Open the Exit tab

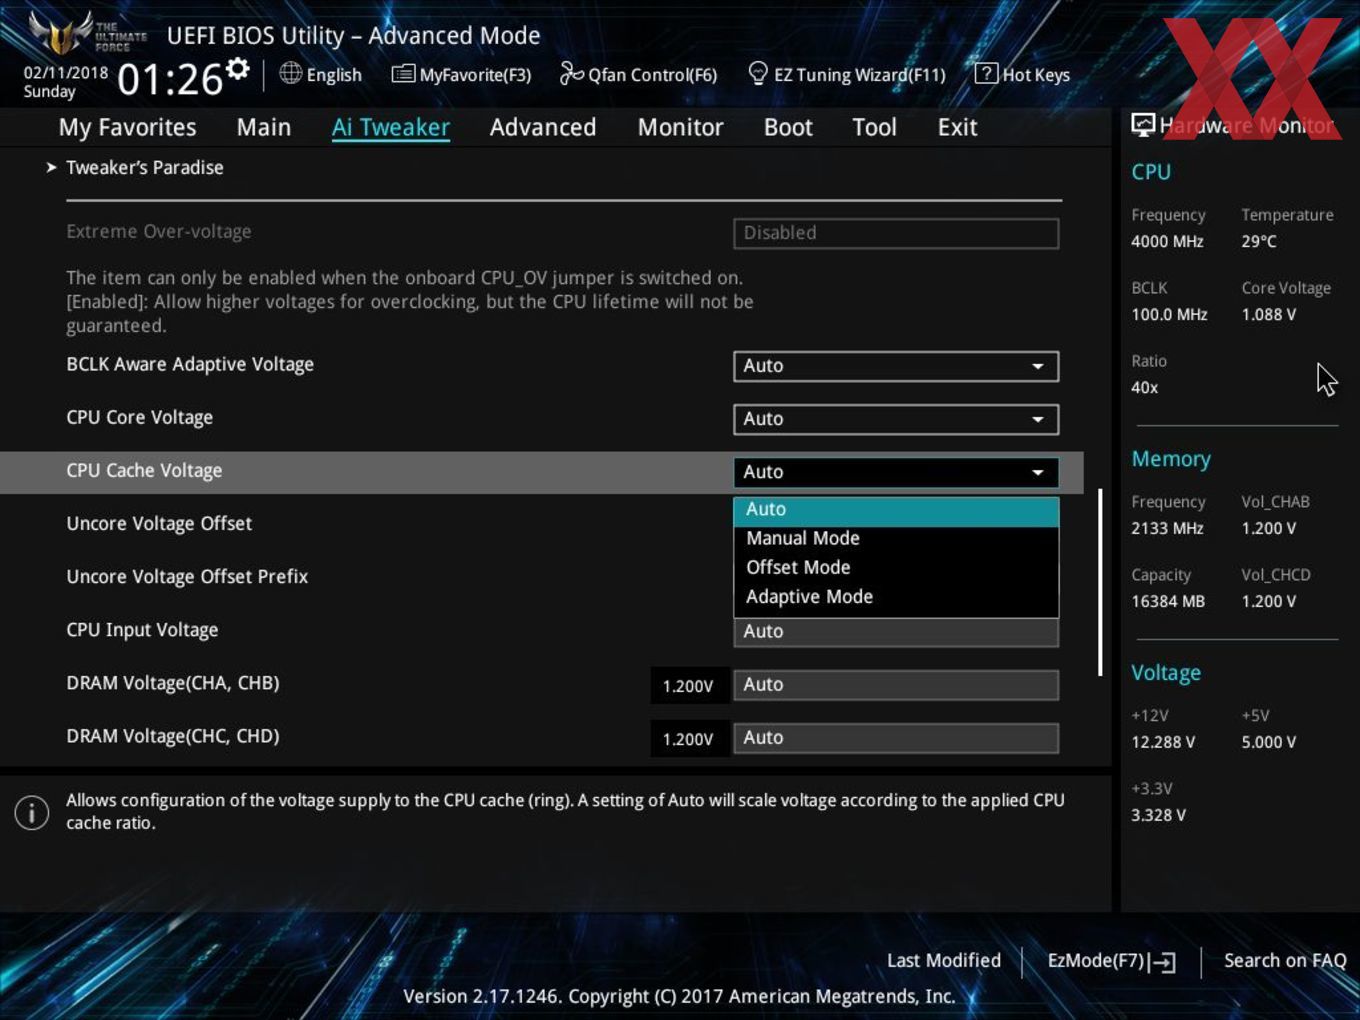pos(957,127)
